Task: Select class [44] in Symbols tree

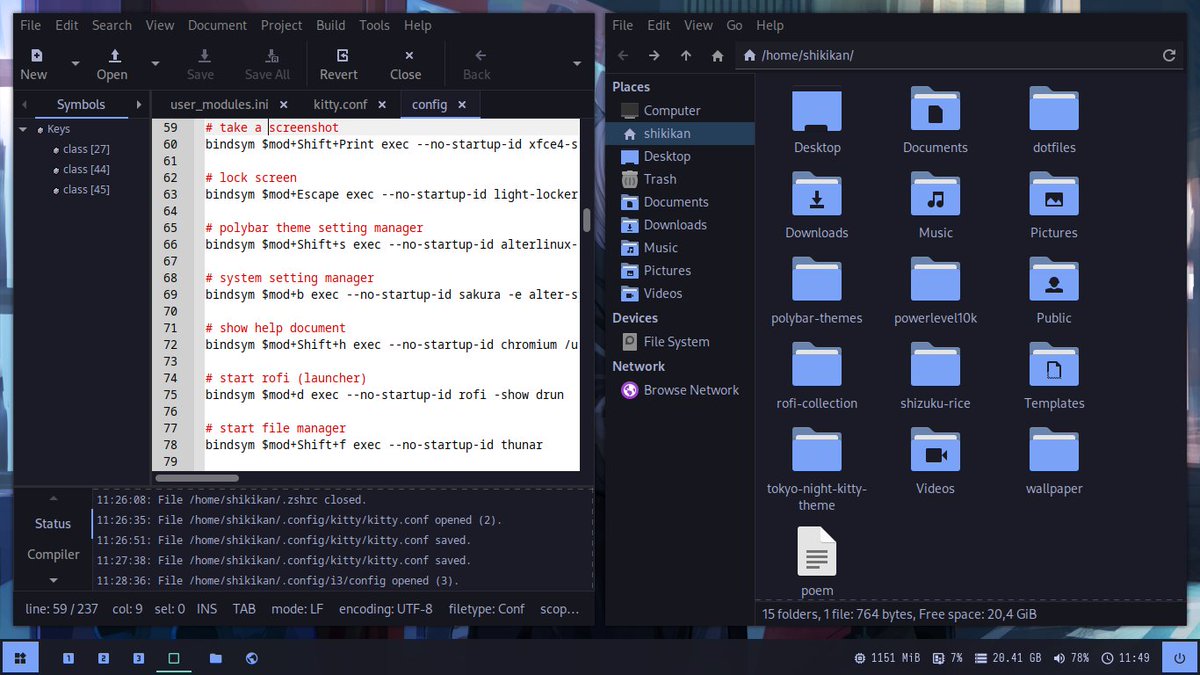Action: [86, 169]
